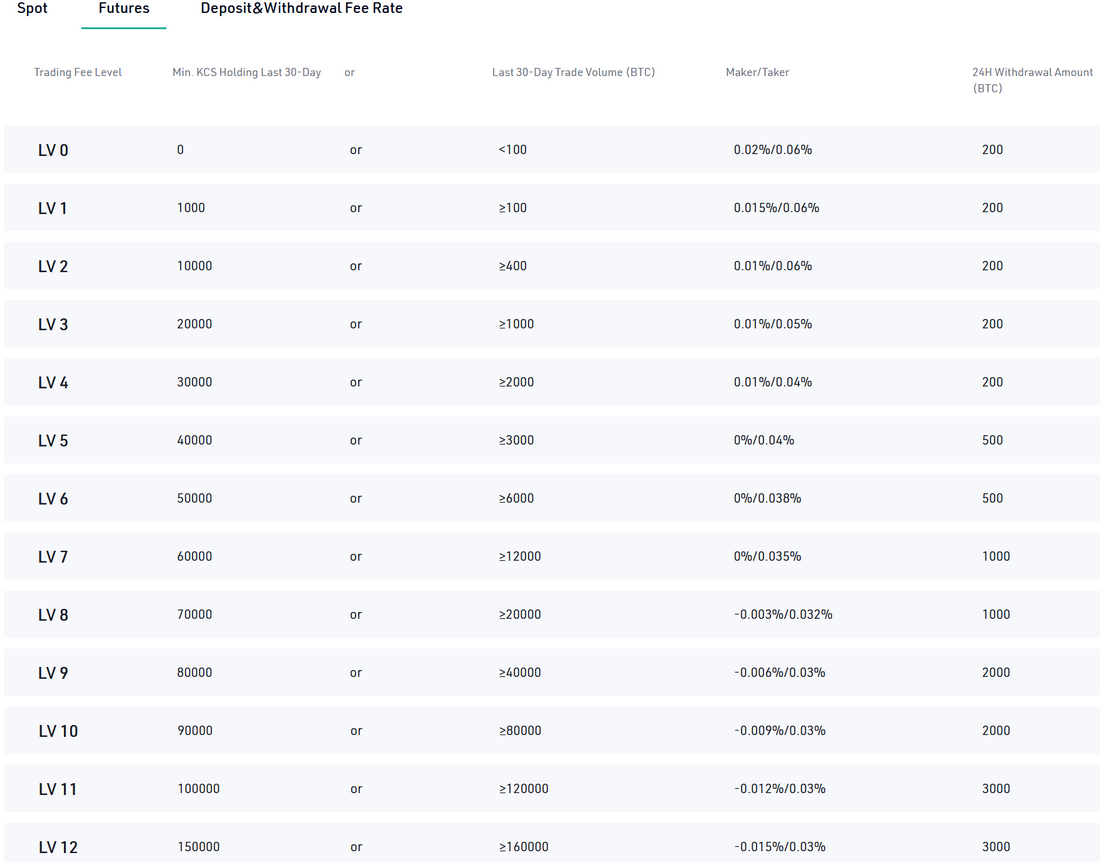The image size is (1100, 862).
Task: Click the 40000 KCS holding in LV 5
Action: (194, 440)
